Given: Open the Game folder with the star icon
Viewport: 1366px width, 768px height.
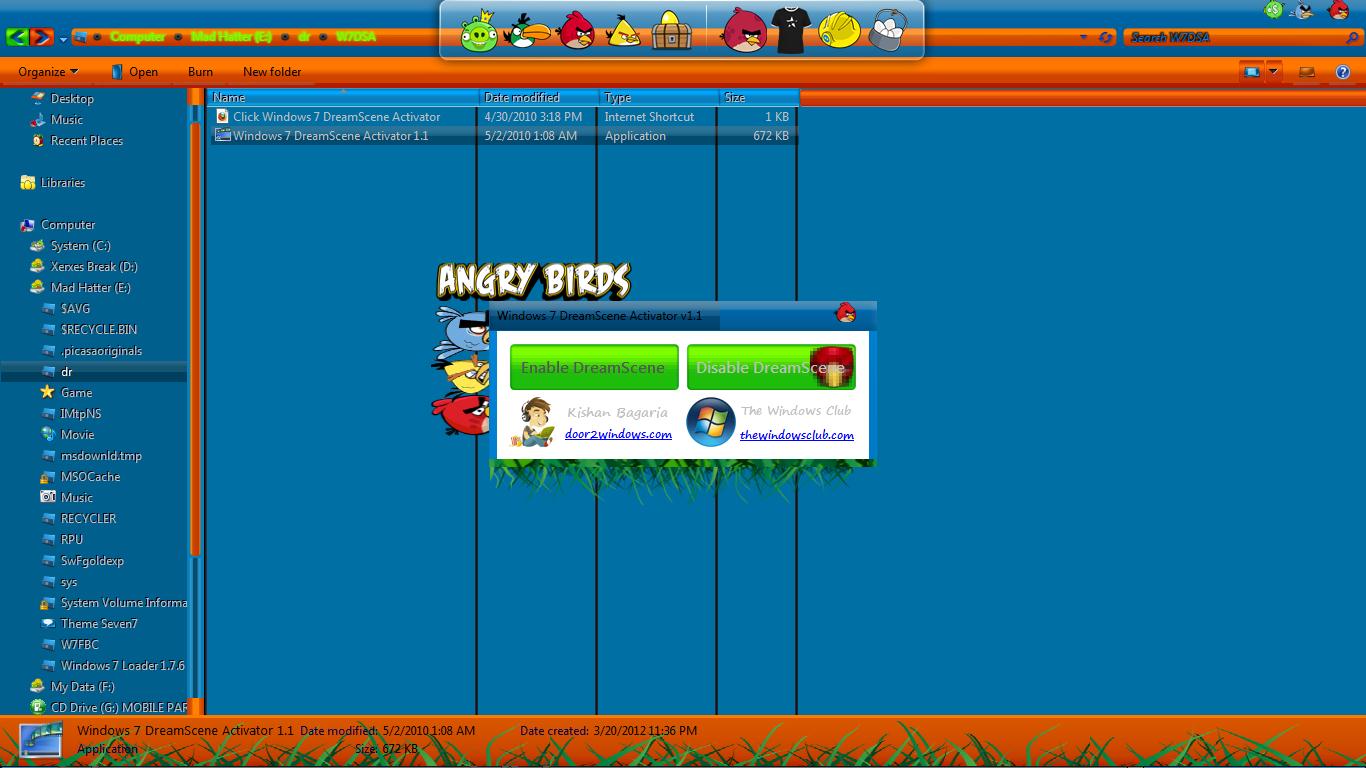Looking at the screenshot, I should (76, 393).
